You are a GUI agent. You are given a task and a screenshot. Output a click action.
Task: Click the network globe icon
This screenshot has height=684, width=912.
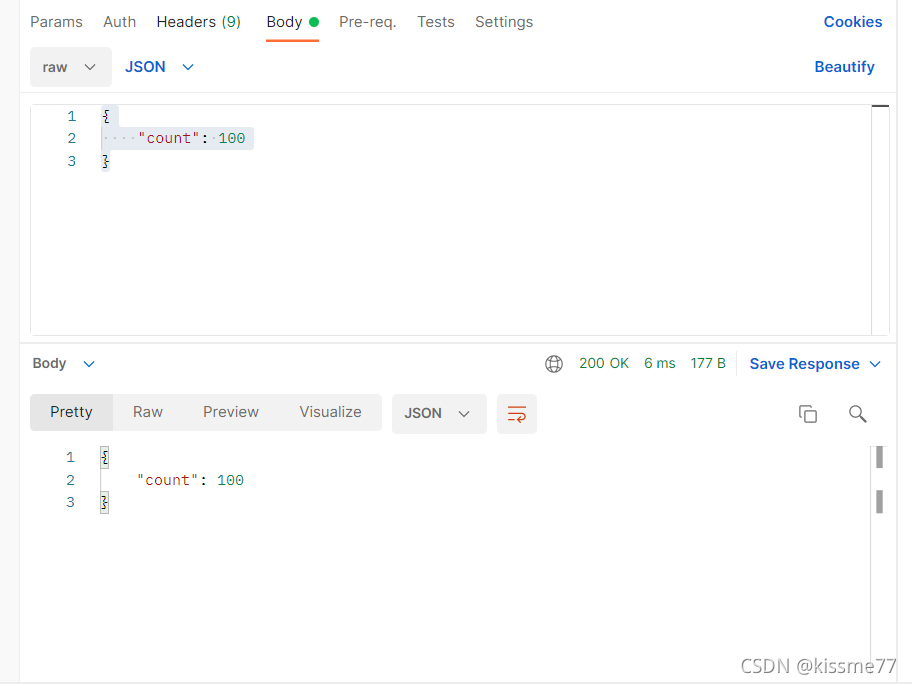click(x=554, y=364)
